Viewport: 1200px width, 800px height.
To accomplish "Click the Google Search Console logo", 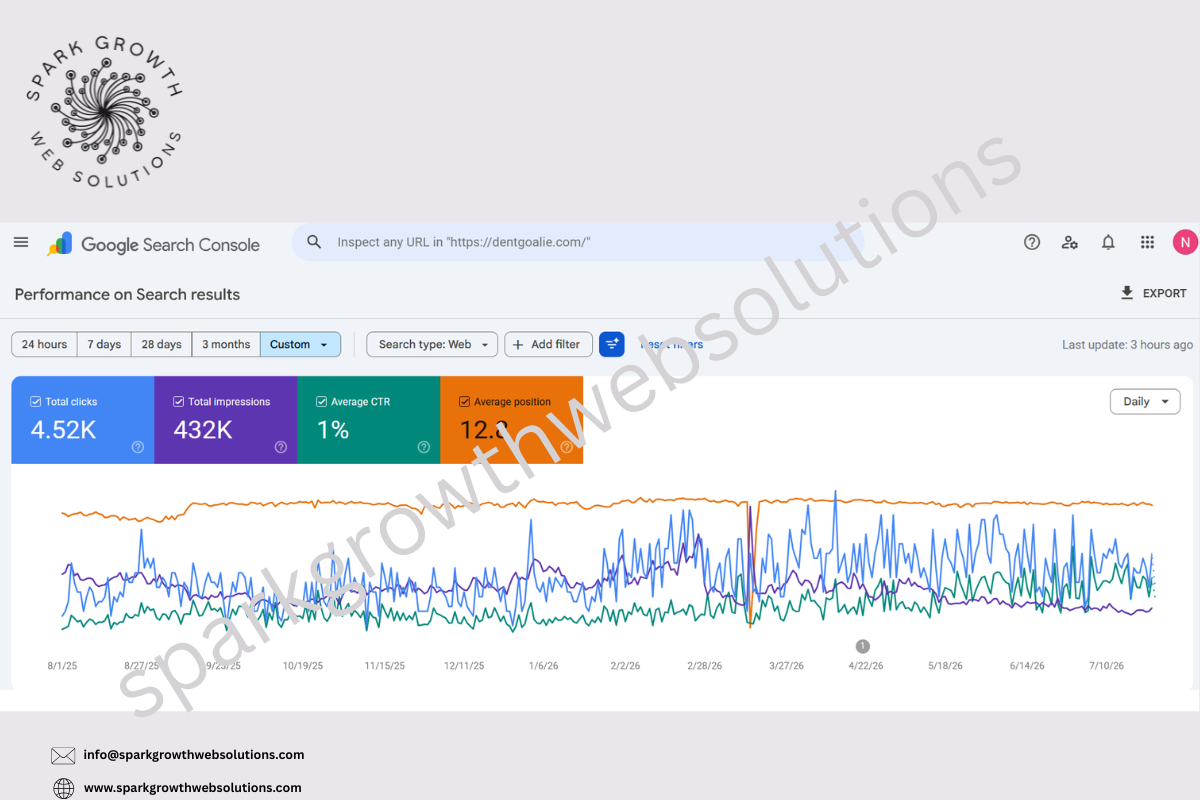I will coord(153,244).
